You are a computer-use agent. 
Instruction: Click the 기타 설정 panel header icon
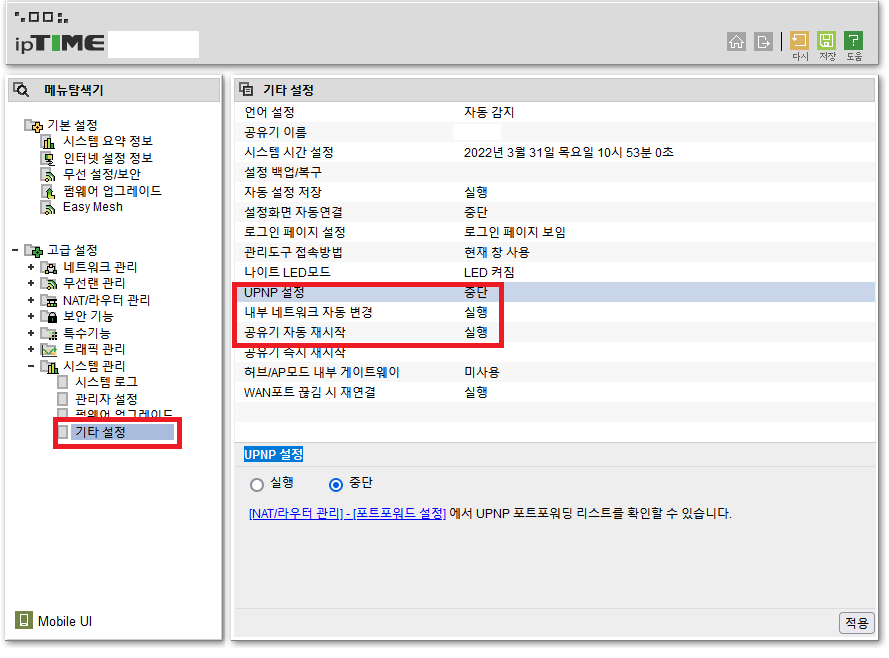(246, 90)
